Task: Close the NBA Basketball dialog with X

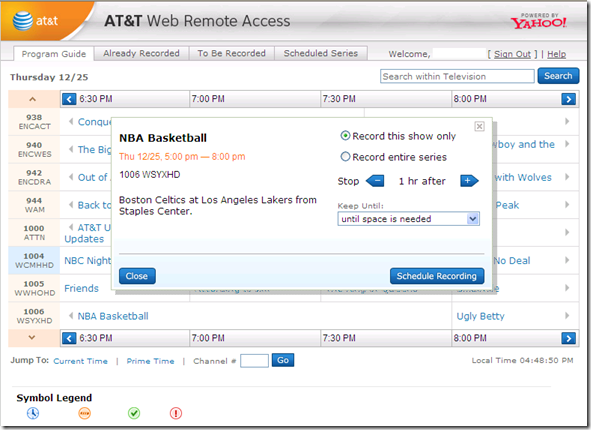Action: click(x=479, y=126)
